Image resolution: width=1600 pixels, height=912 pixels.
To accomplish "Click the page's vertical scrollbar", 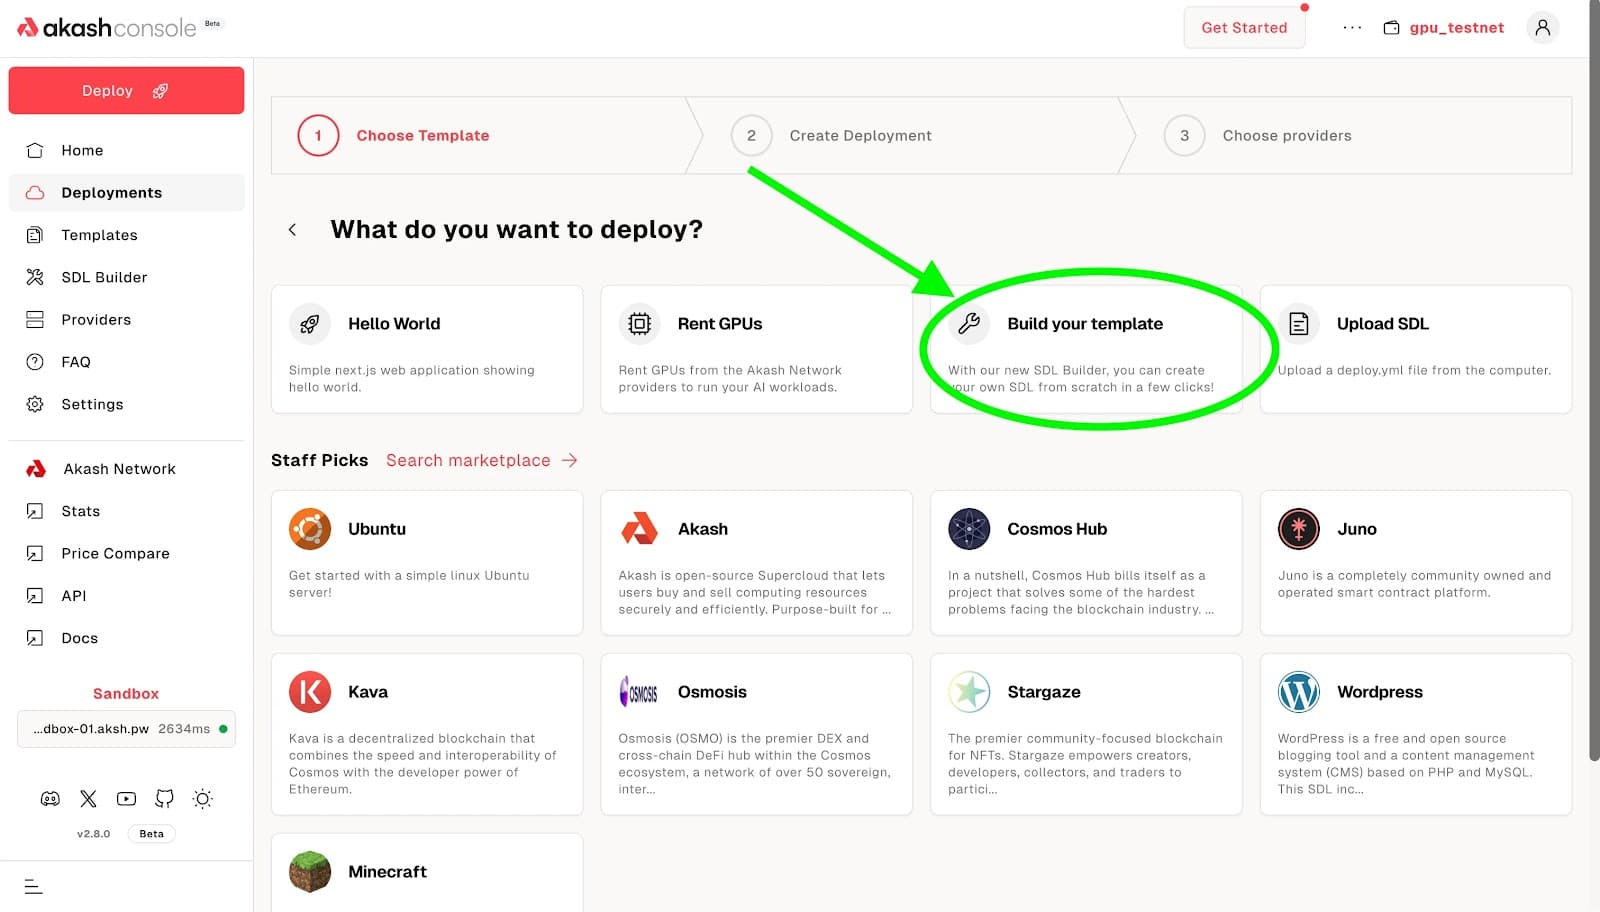I will pyautogui.click(x=1594, y=400).
